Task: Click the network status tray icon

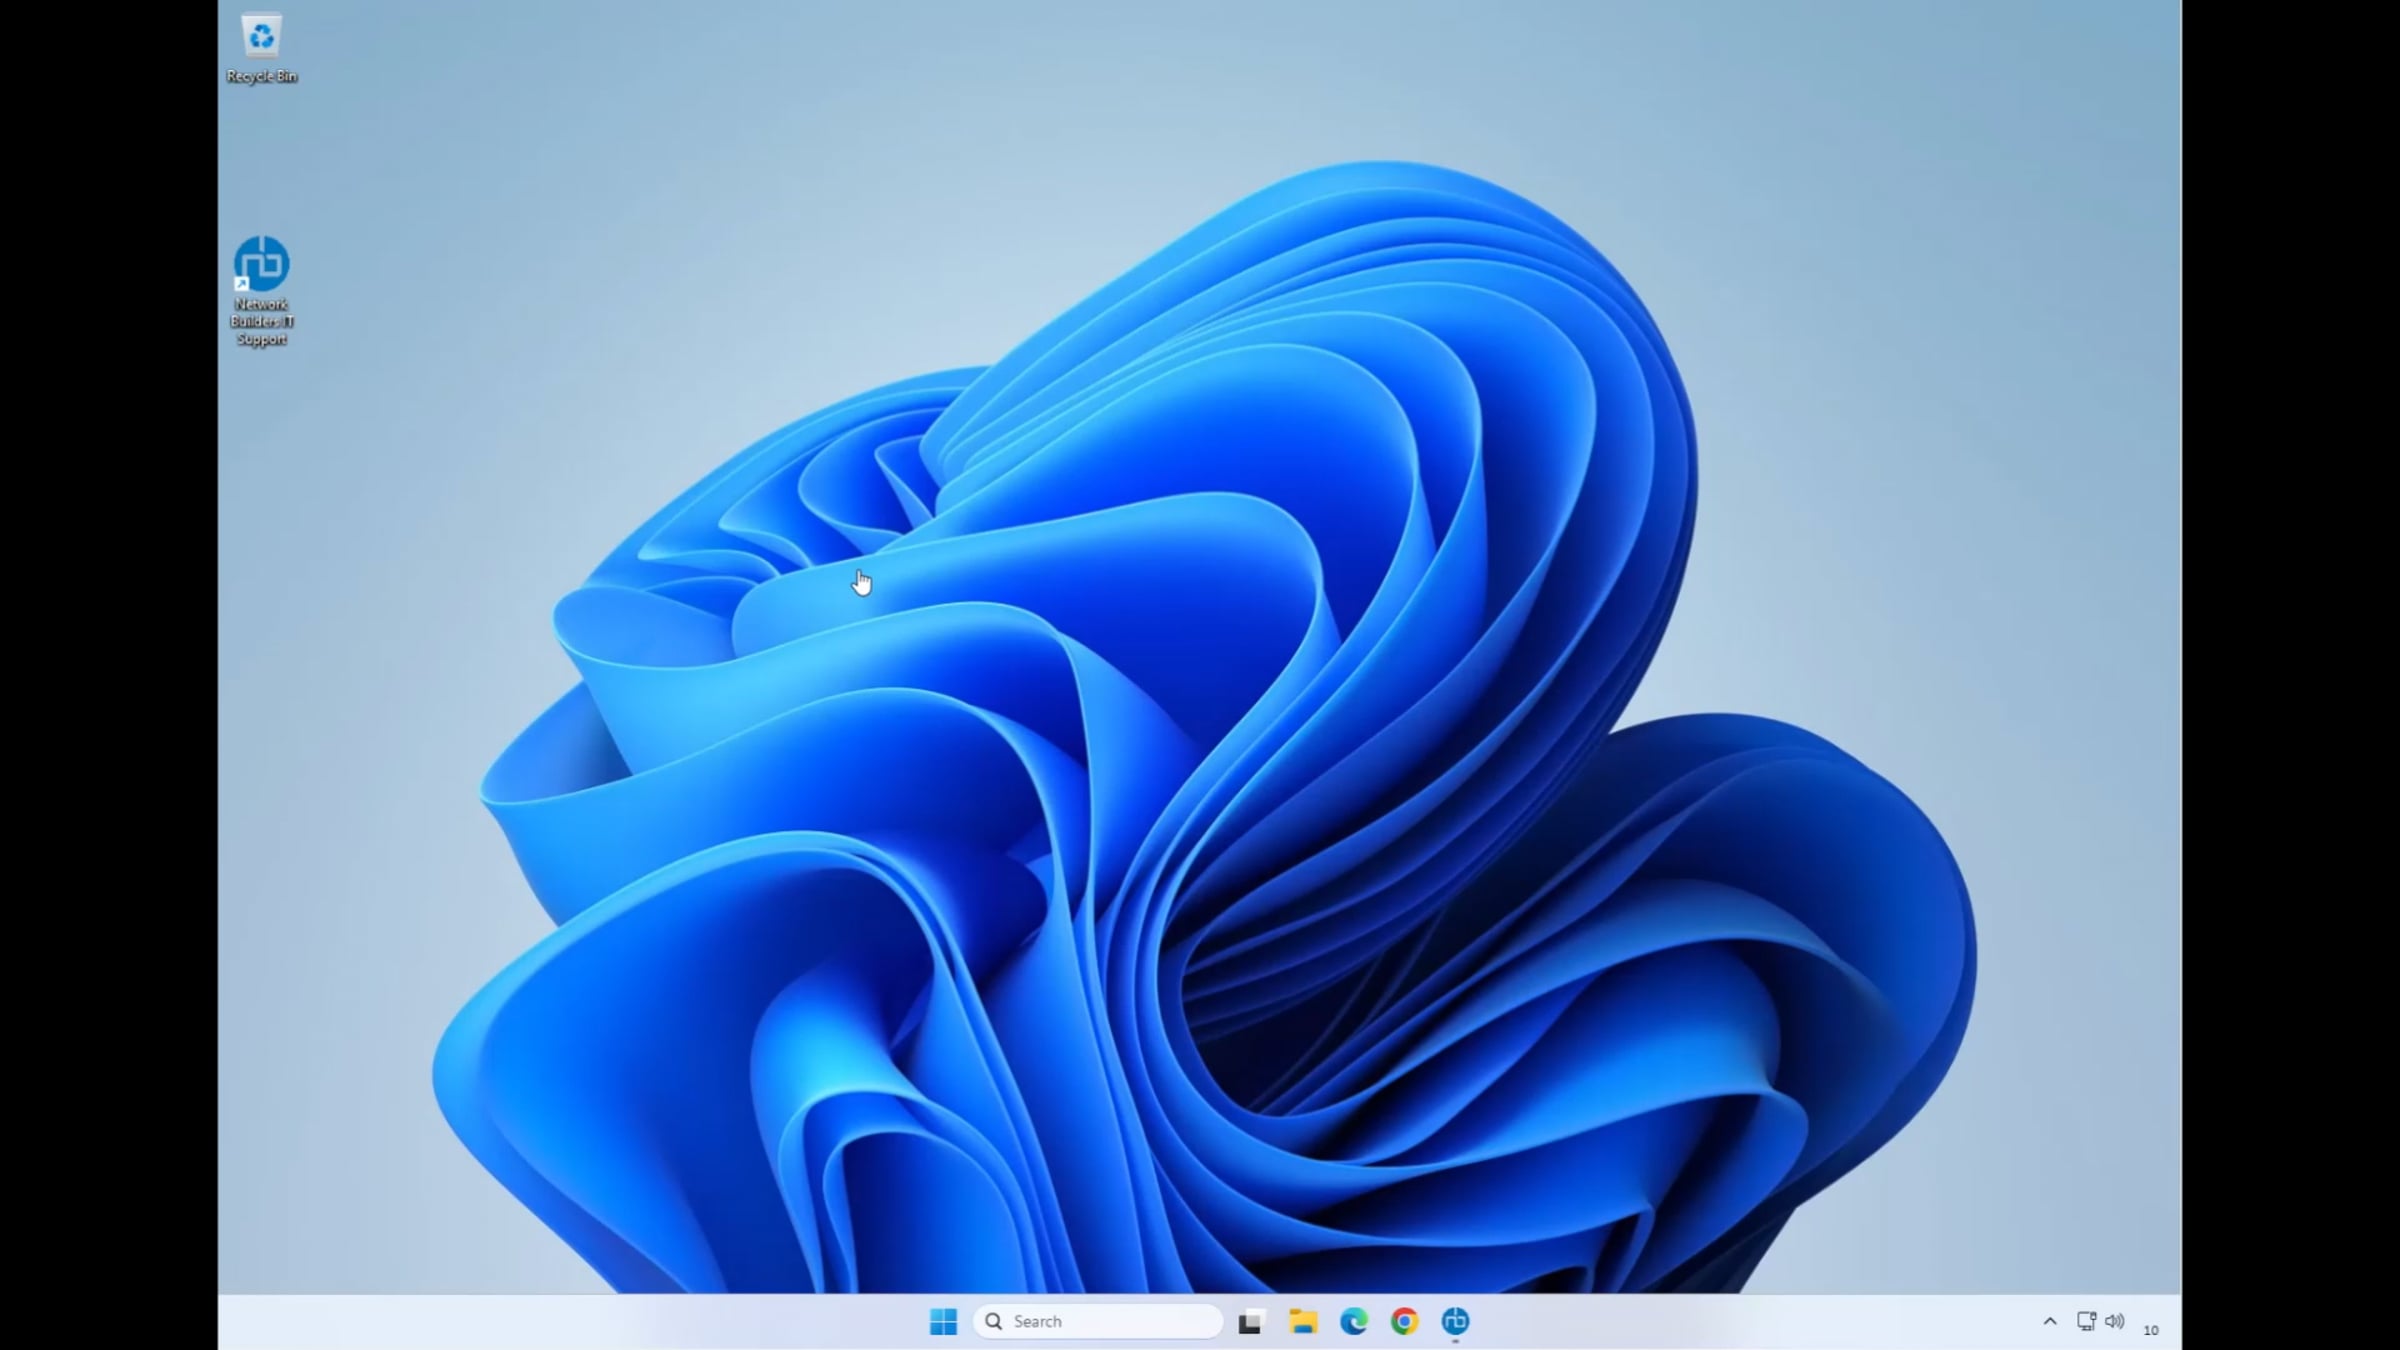Action: click(x=2086, y=1321)
